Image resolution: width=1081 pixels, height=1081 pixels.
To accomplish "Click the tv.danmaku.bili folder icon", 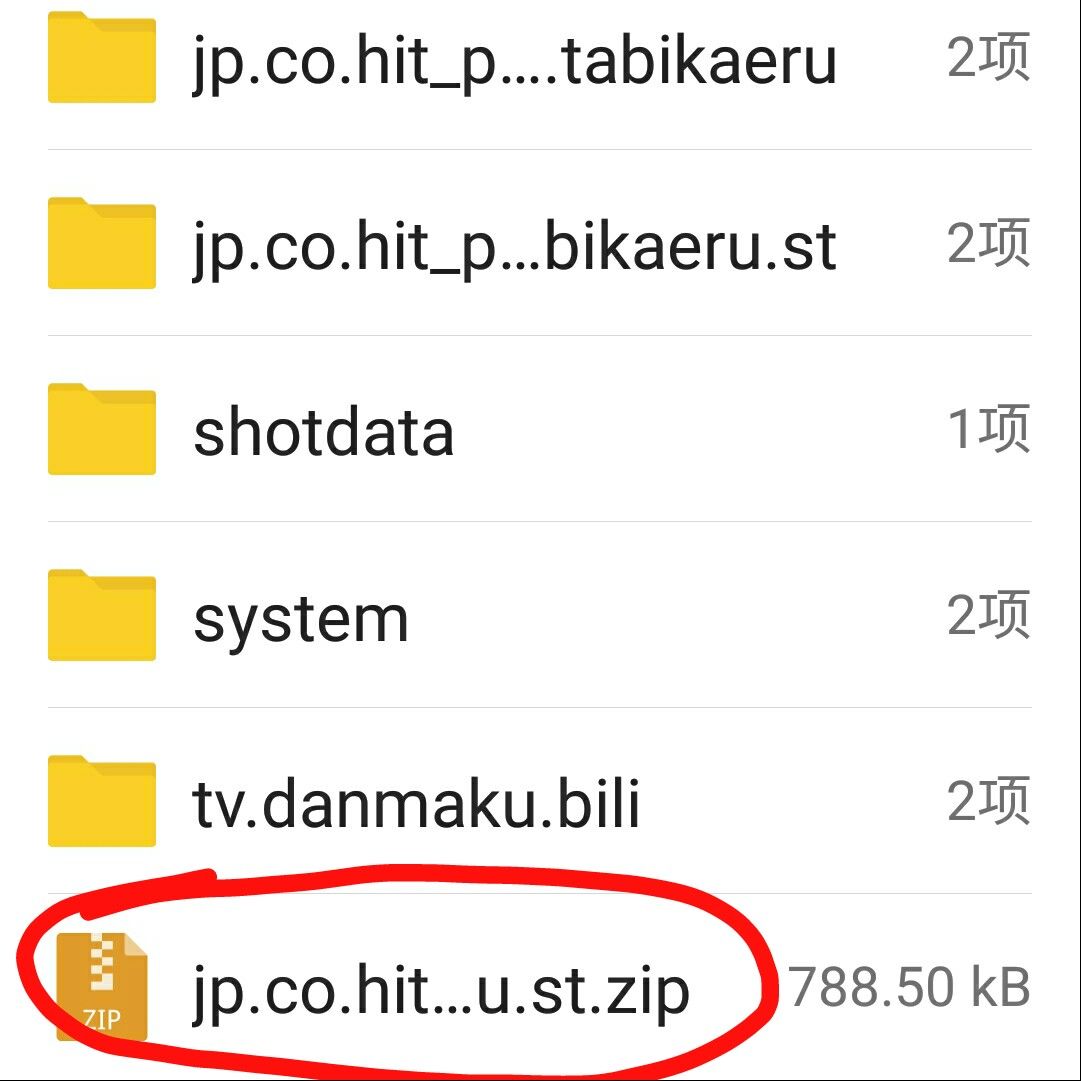I will click(x=101, y=801).
